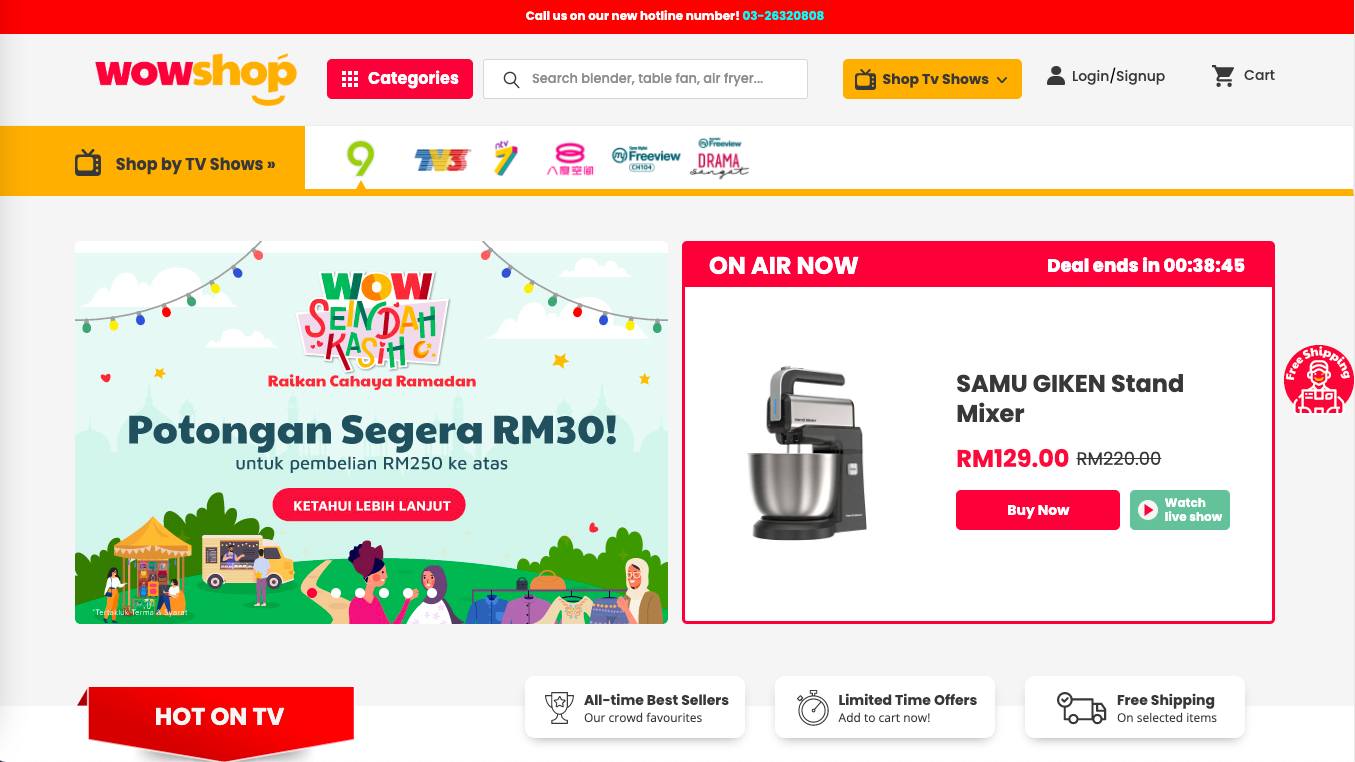Viewport: 1355px width, 762px height.
Task: Click Shop by TV Shows heading
Action: (x=195, y=164)
